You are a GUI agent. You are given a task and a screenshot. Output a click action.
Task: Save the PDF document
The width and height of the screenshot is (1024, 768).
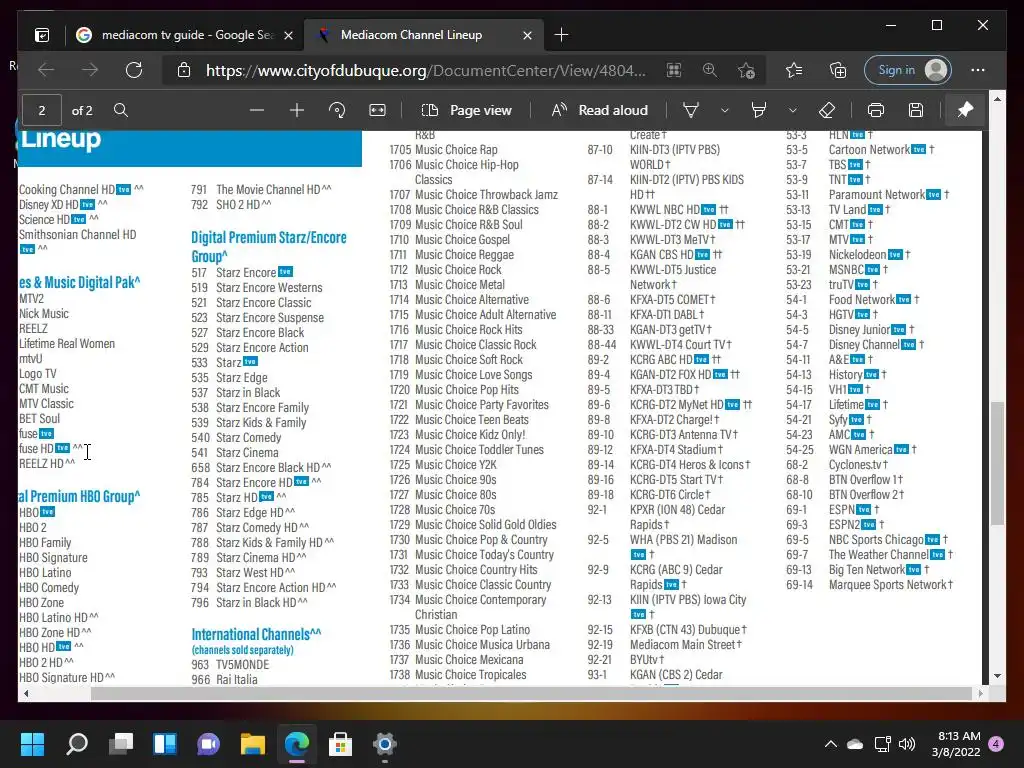click(x=916, y=110)
